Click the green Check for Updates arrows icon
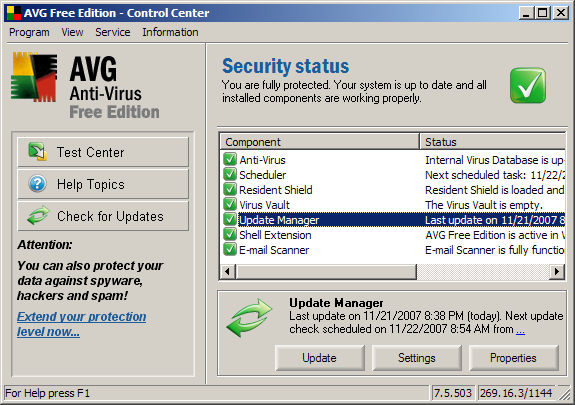The width and height of the screenshot is (575, 405). pos(38,215)
